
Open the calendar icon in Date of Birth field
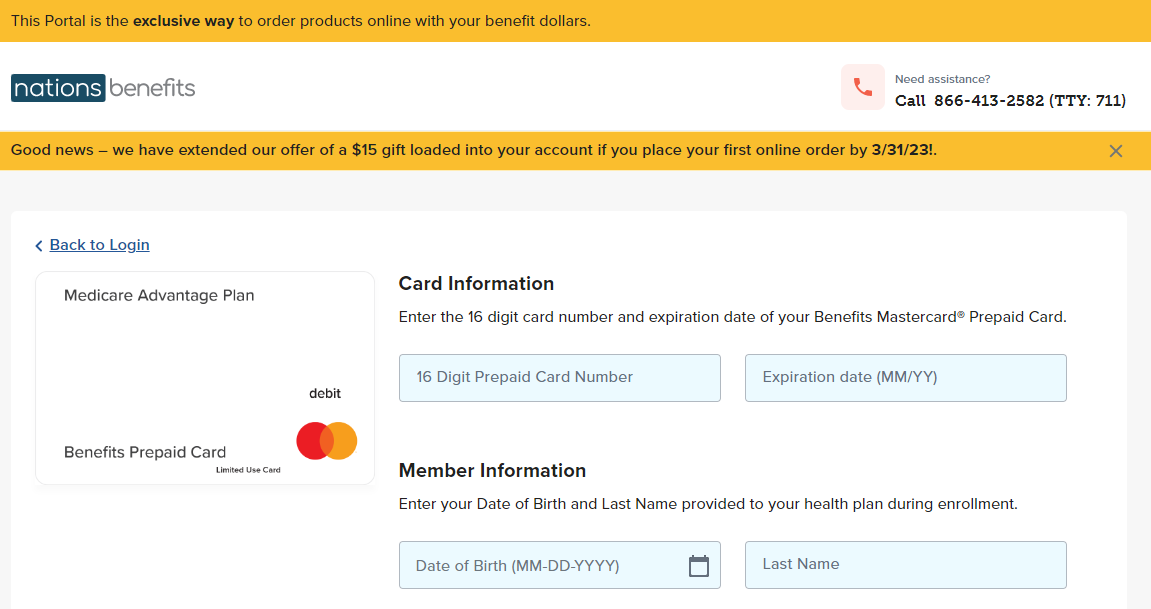coord(698,564)
